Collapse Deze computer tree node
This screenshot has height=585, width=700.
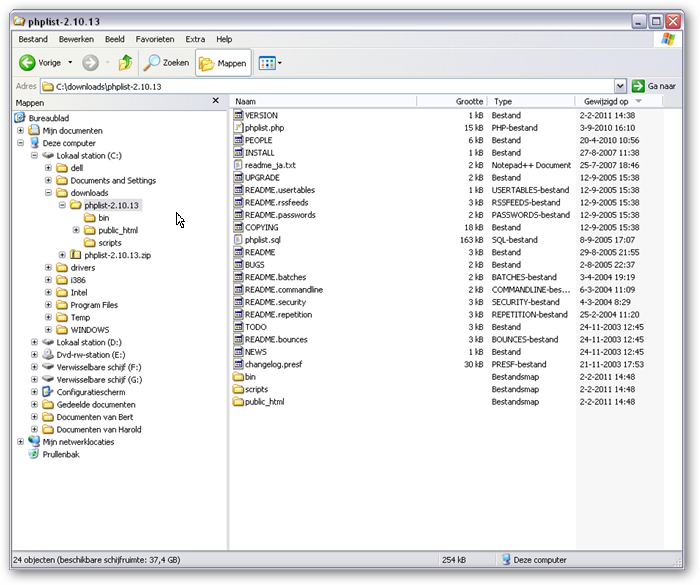click(x=21, y=143)
